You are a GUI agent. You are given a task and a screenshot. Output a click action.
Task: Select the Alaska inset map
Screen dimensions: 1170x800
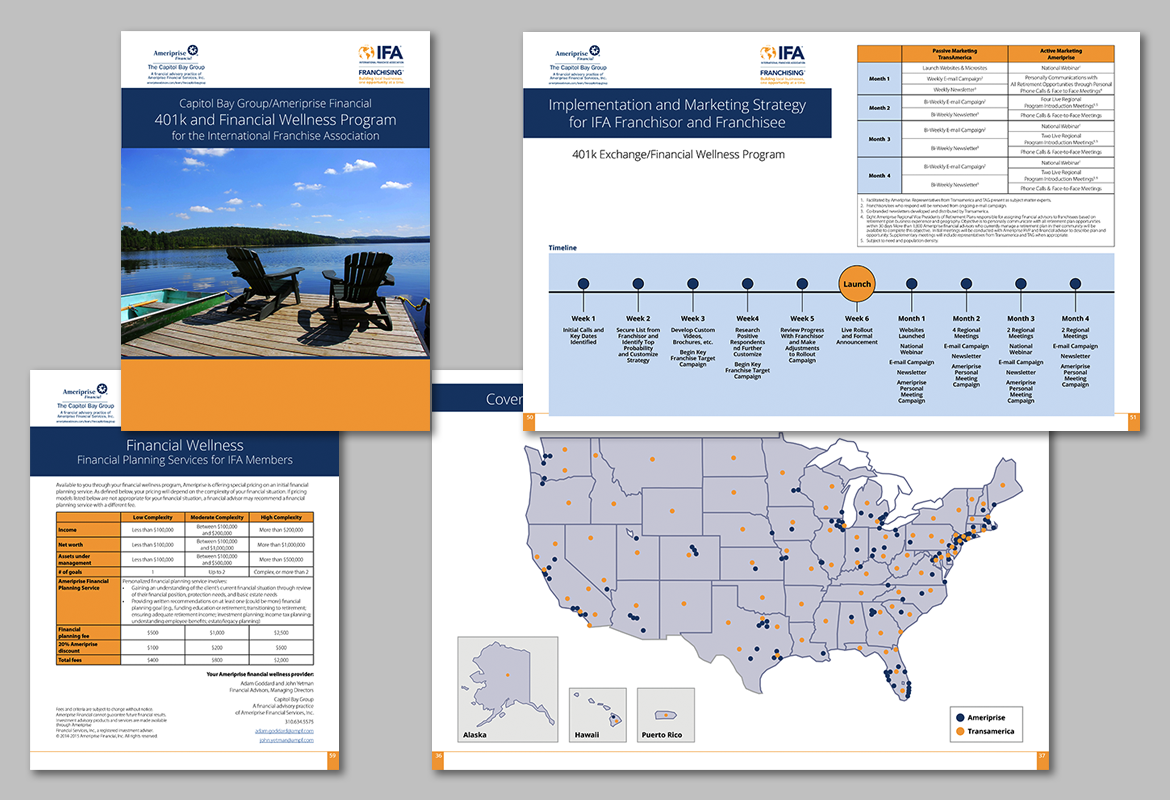coord(505,690)
